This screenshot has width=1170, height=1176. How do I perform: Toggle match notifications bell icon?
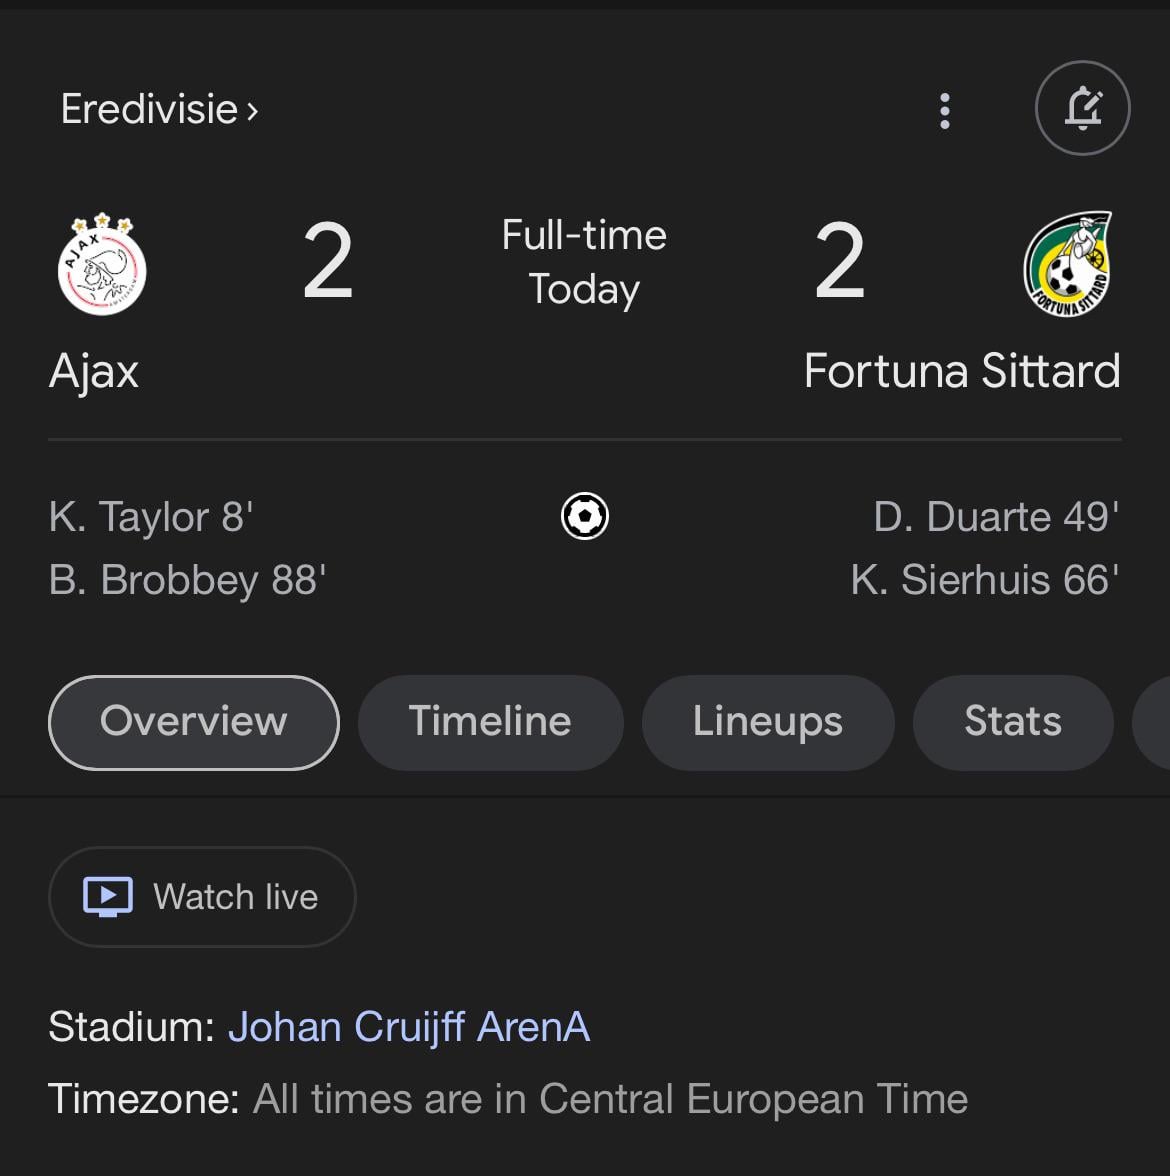click(1082, 108)
